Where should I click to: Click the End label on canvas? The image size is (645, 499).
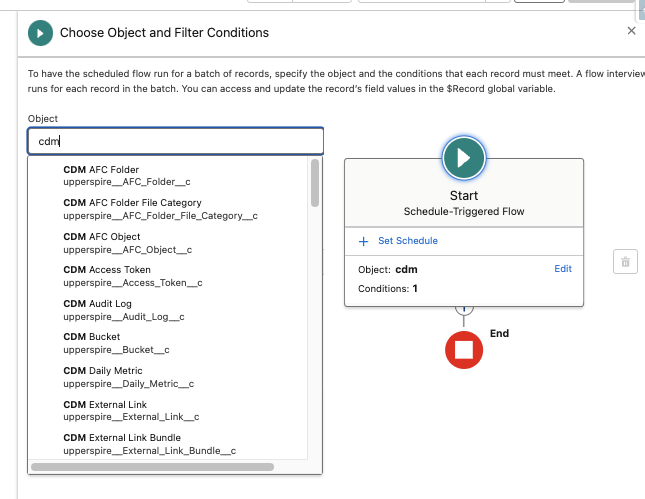click(x=499, y=333)
